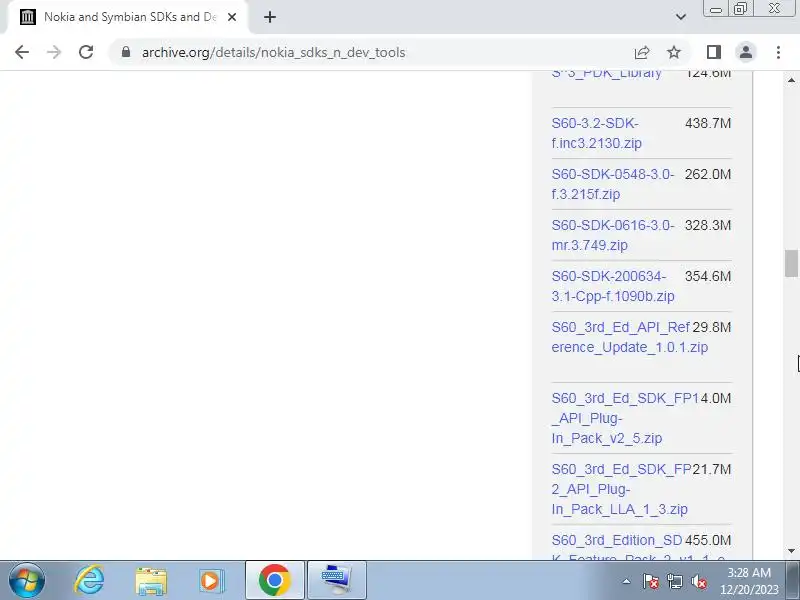Screen dimensions: 800x600
Task: Open Windows Media Player from the taskbar
Action: 211,581
